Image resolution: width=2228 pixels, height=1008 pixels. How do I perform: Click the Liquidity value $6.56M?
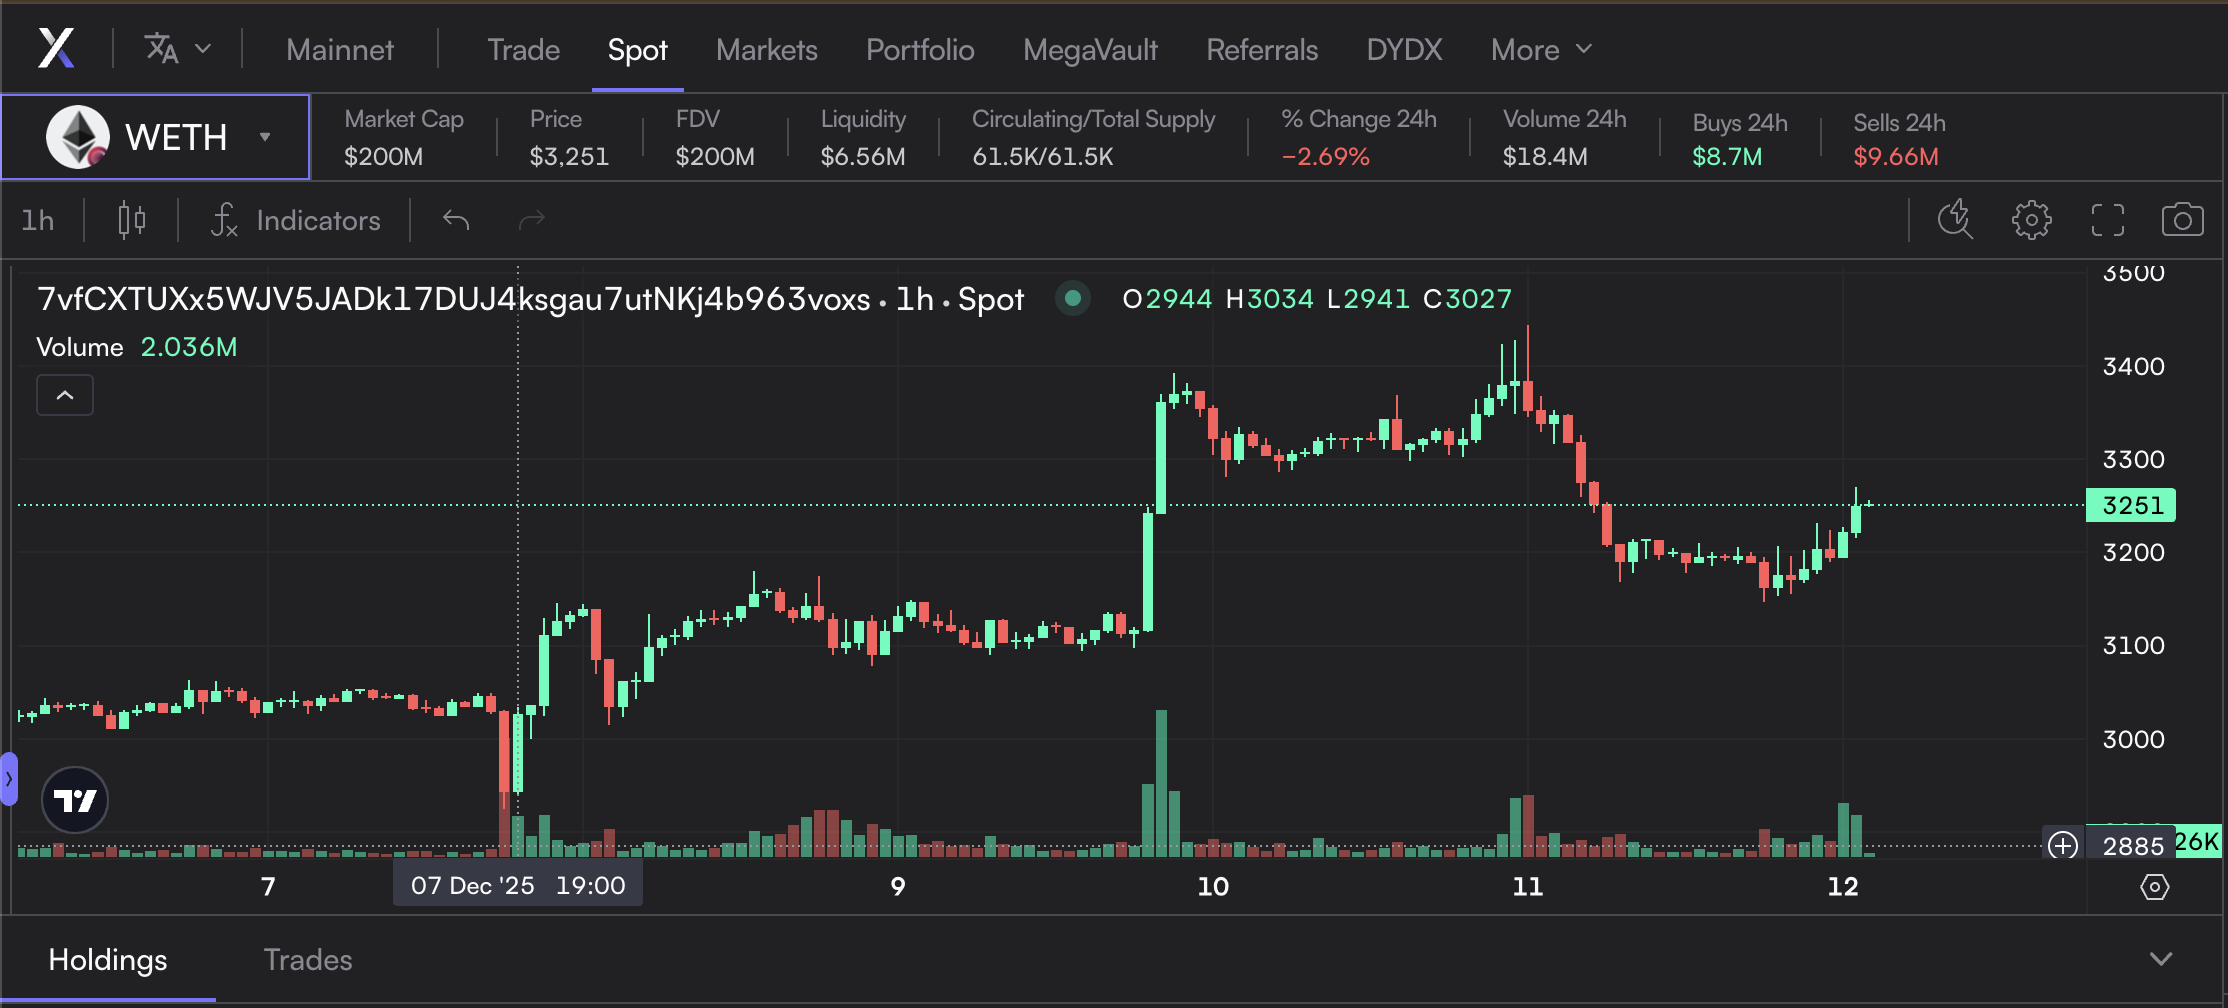pos(863,157)
